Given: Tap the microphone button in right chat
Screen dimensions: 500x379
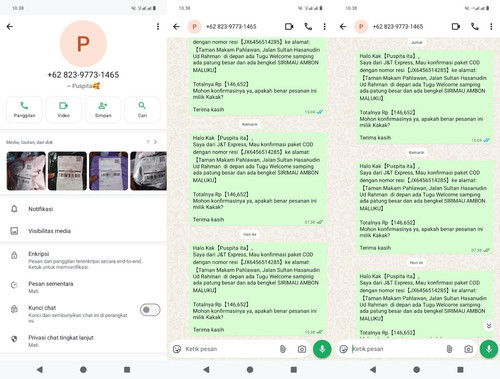Looking at the screenshot, I should coord(489,349).
